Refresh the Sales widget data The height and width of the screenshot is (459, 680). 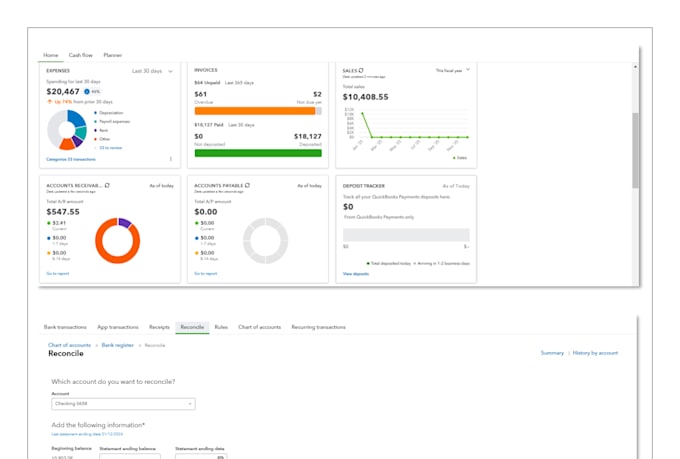point(361,70)
